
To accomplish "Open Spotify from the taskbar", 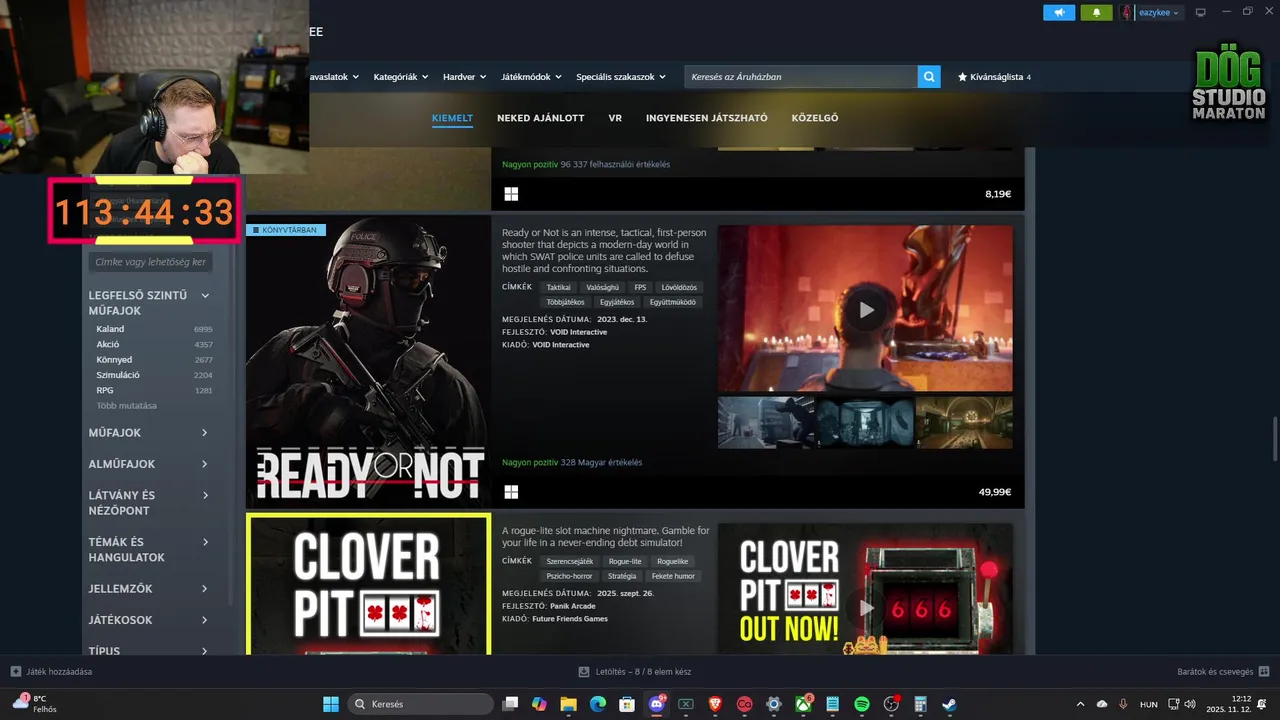I will tap(862, 704).
